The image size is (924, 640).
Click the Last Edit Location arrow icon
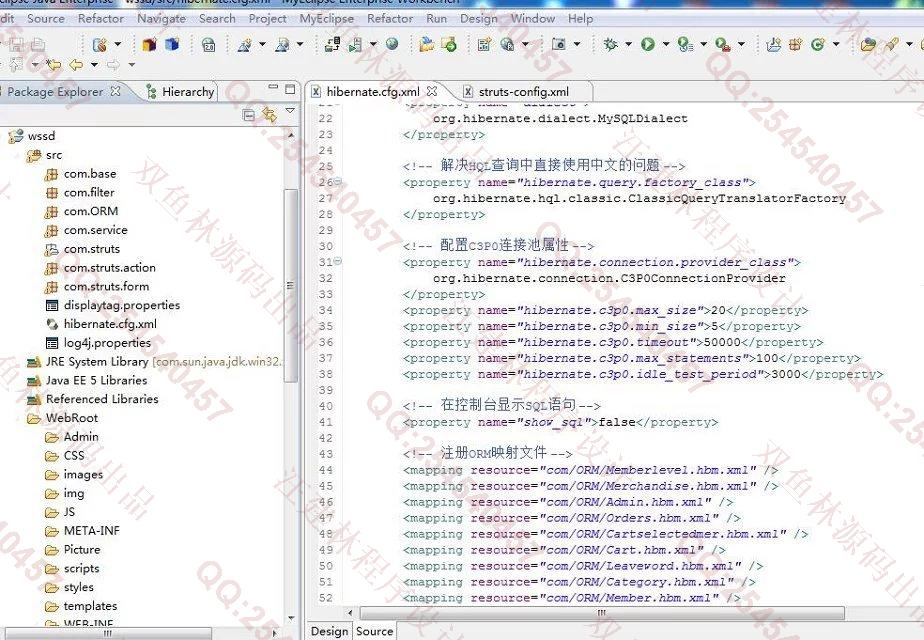[x=54, y=64]
